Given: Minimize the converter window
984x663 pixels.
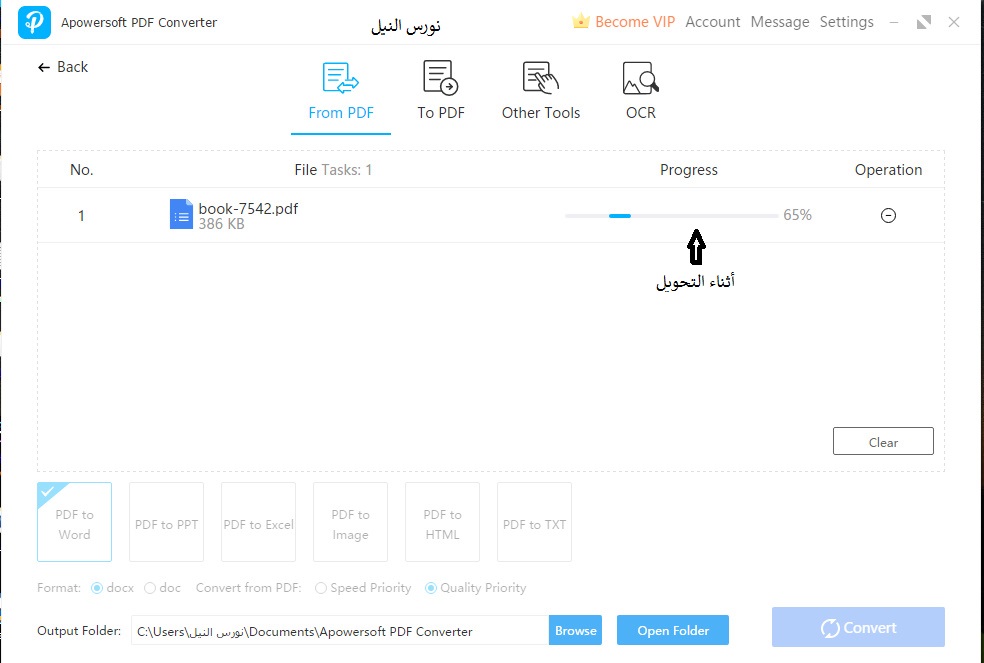Looking at the screenshot, I should point(894,23).
